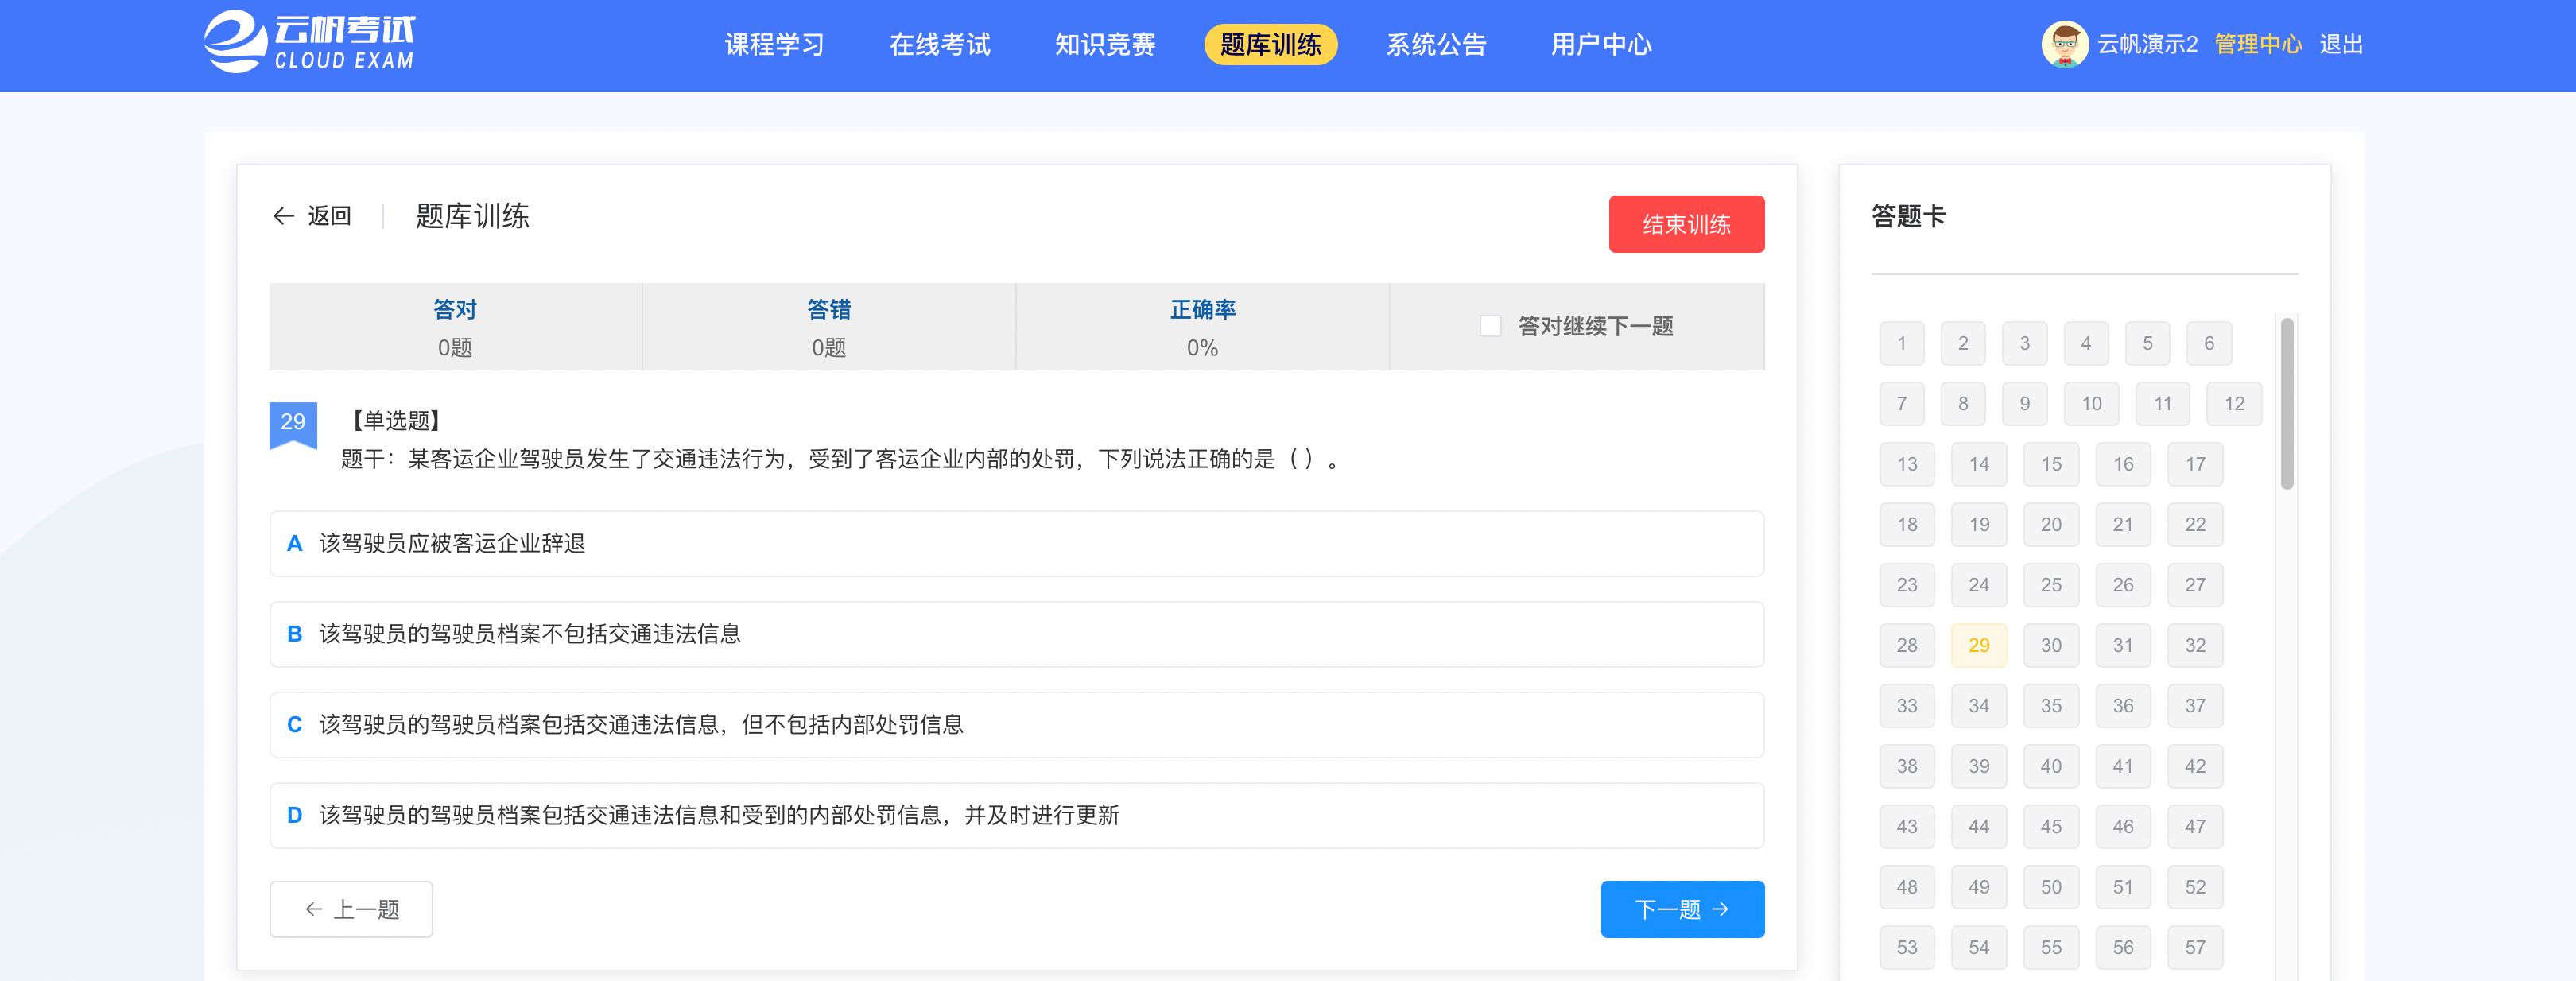Viewport: 2576px width, 981px height.
Task: Jump to question 6 on the answer card
Action: point(2209,344)
